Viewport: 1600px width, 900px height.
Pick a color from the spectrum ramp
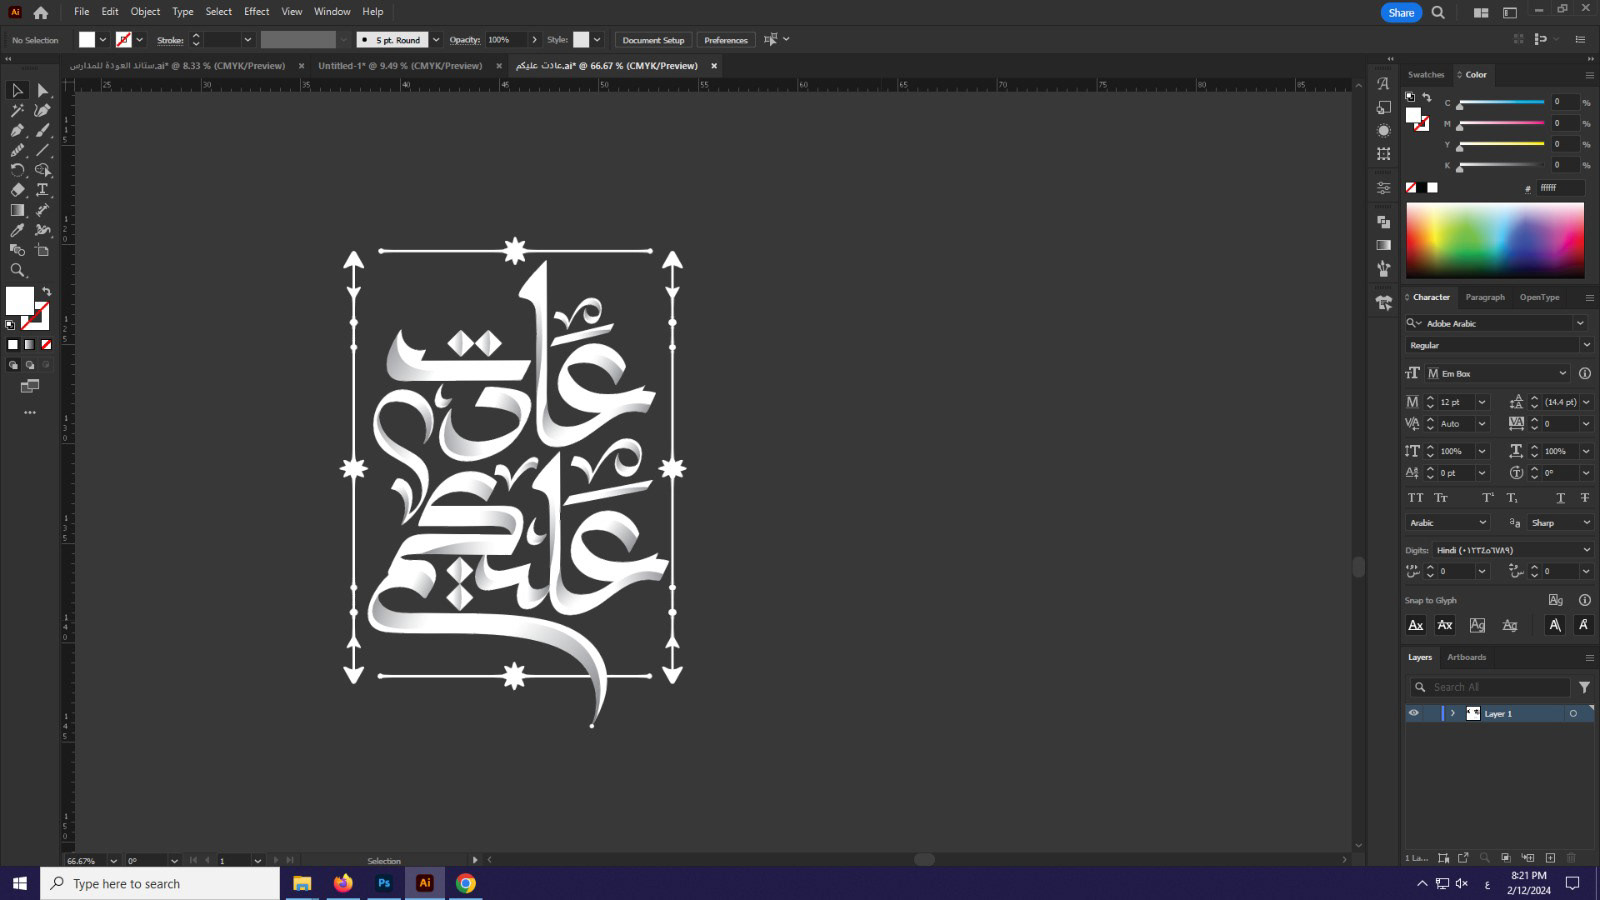1495,240
